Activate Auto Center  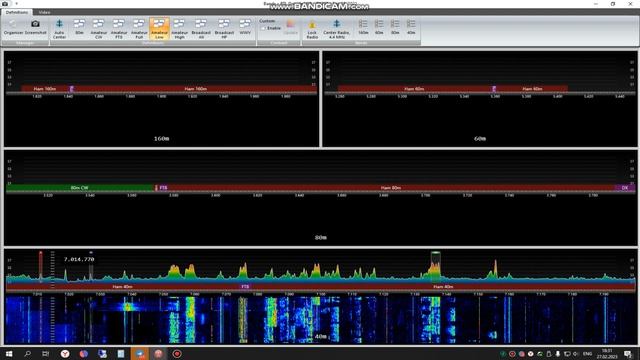(x=59, y=29)
